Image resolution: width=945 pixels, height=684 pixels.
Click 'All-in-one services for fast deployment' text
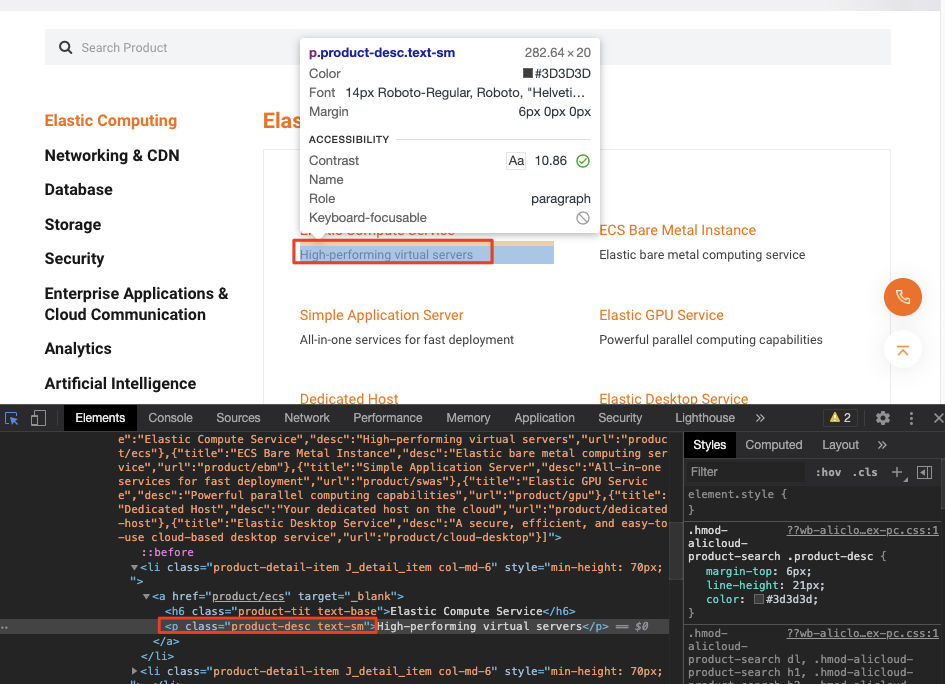[406, 340]
